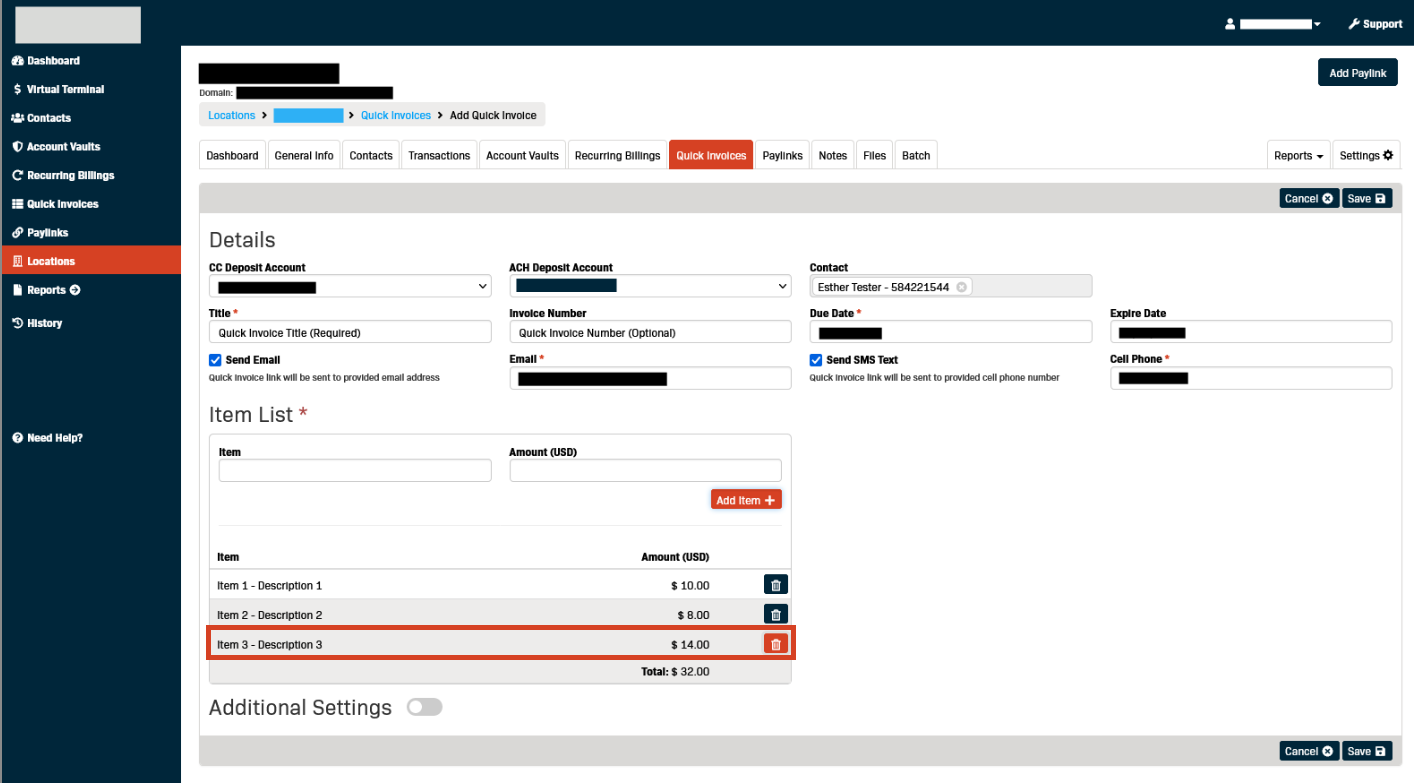The width and height of the screenshot is (1414, 783).
Task: Open the Batch tab
Action: pos(916,155)
